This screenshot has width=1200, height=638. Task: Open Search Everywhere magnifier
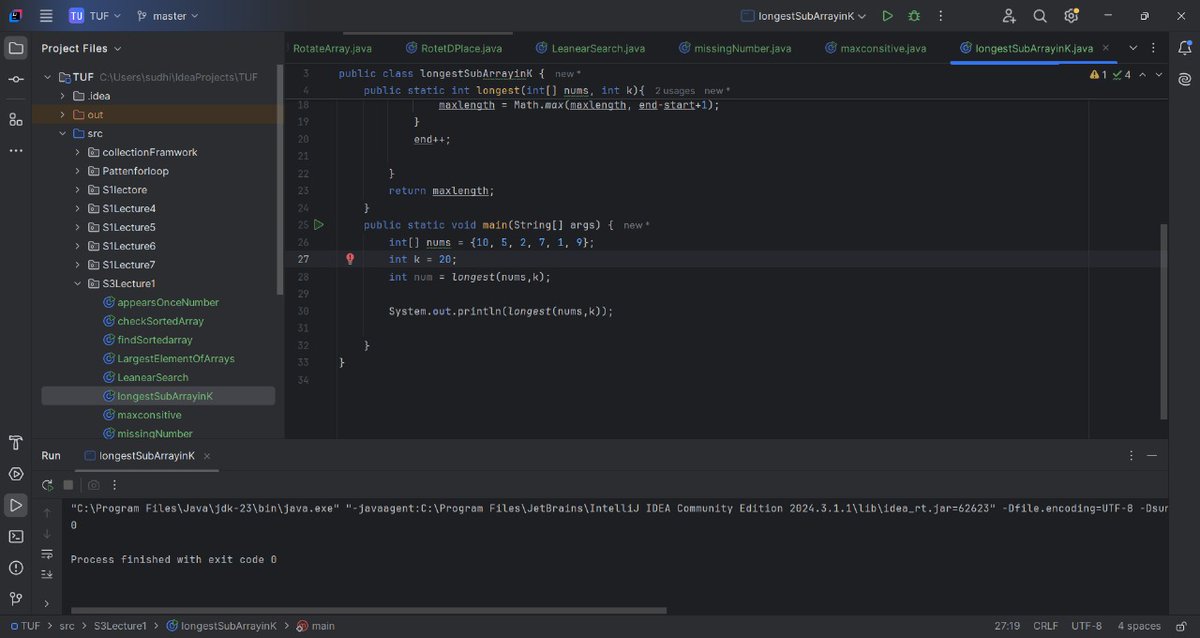(x=1040, y=16)
